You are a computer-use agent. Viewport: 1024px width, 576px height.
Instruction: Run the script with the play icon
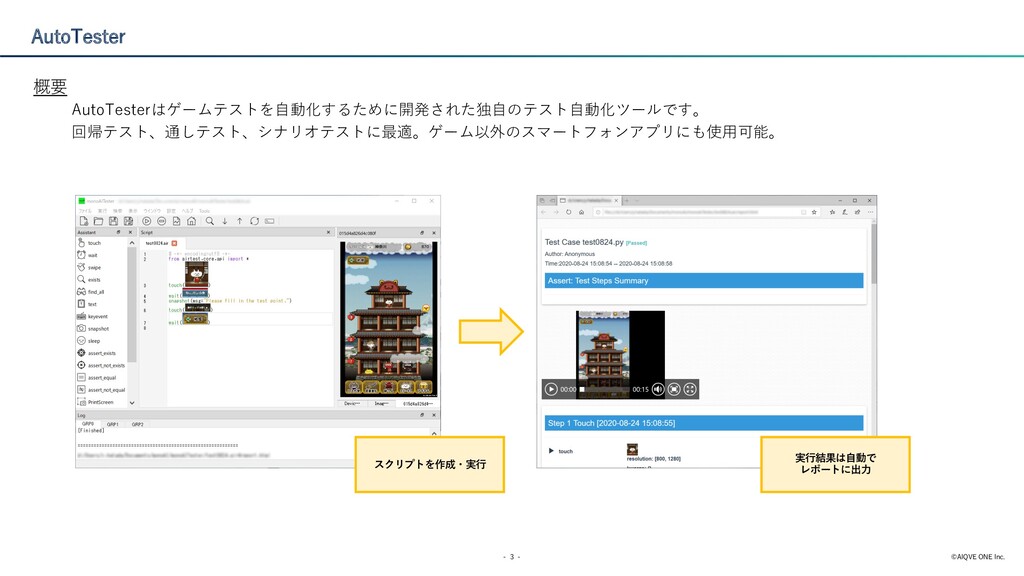click(x=147, y=221)
